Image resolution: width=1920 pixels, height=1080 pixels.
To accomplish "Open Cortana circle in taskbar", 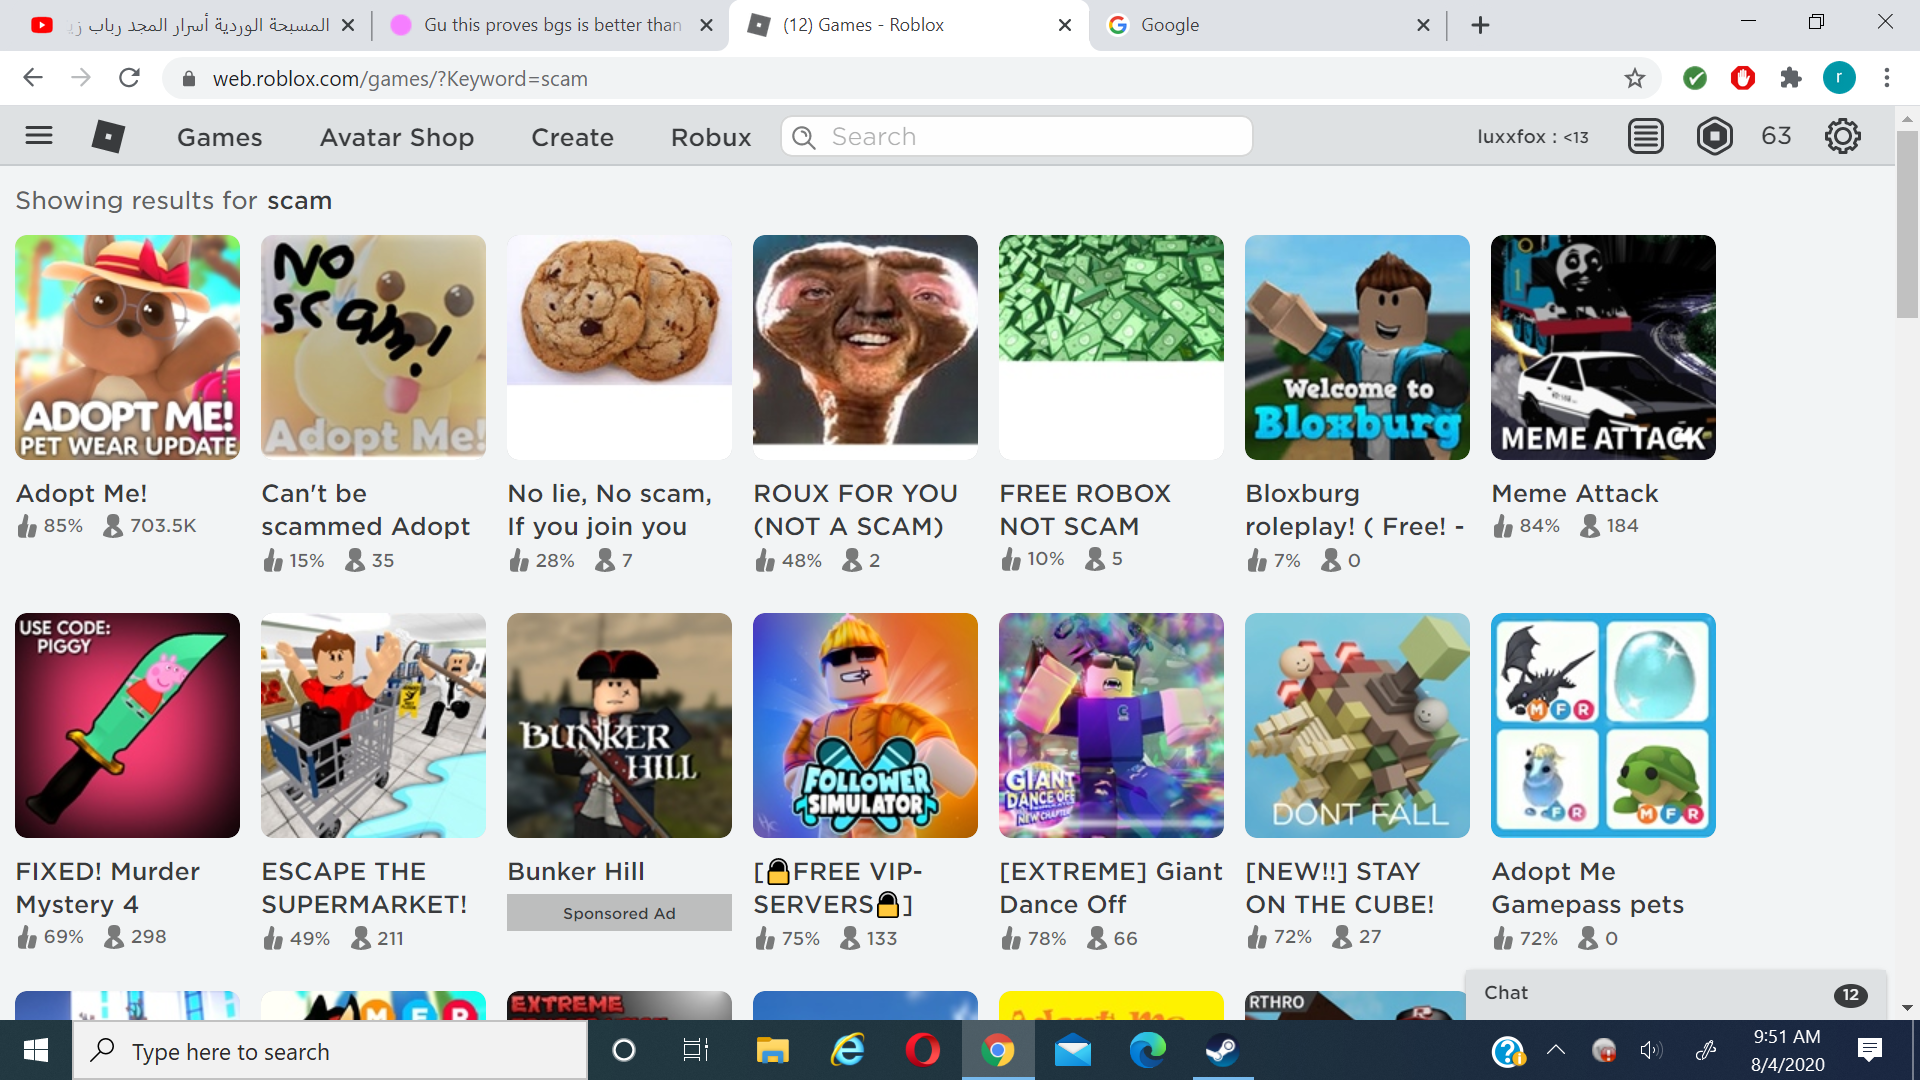I will (x=623, y=1050).
